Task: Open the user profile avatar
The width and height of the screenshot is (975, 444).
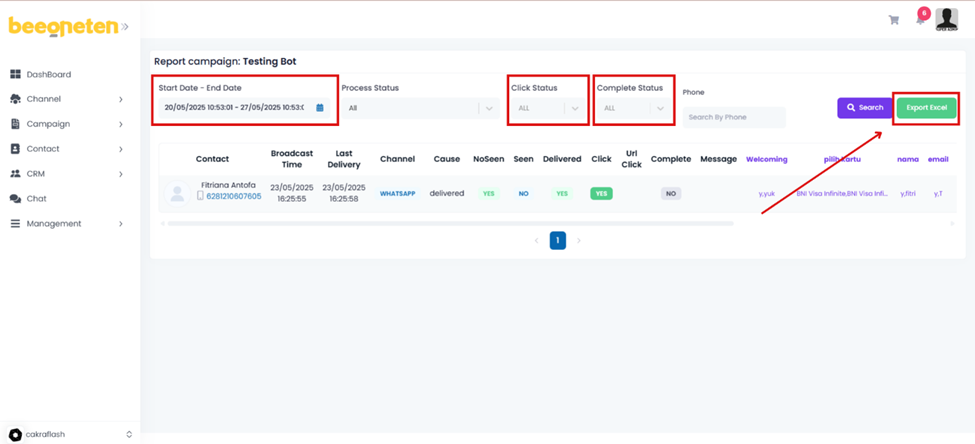Action: coord(946,19)
